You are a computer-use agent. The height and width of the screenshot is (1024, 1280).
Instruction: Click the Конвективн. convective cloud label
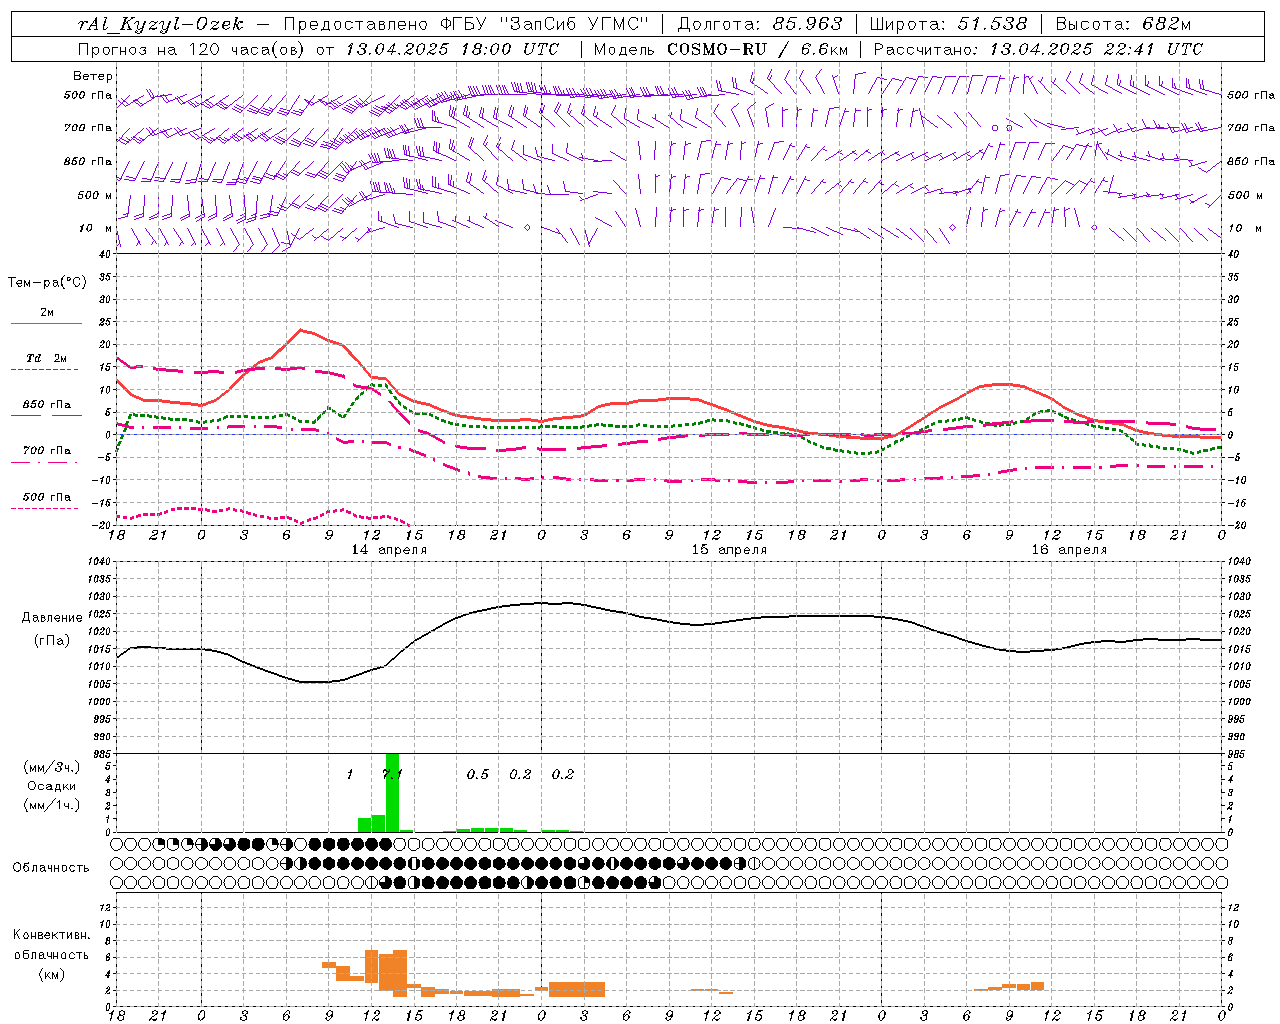[51, 936]
